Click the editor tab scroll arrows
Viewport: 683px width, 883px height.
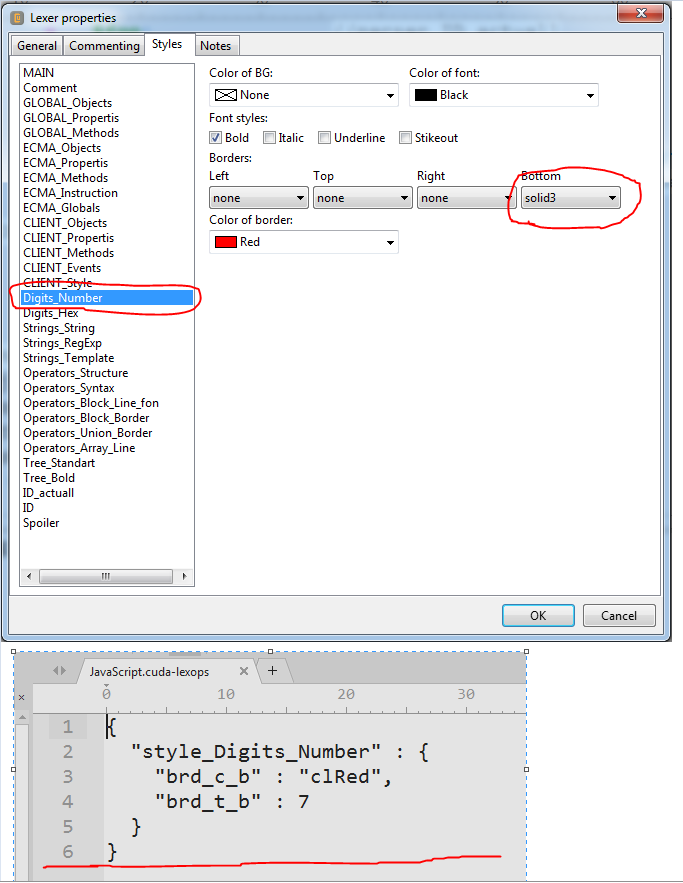pyautogui.click(x=59, y=671)
